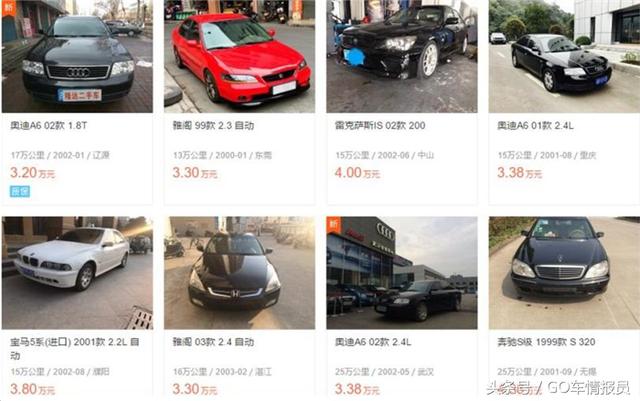Click the 奥迪A6 02款 2.4L title link
Screen dimensions: 640x401
click(x=373, y=342)
